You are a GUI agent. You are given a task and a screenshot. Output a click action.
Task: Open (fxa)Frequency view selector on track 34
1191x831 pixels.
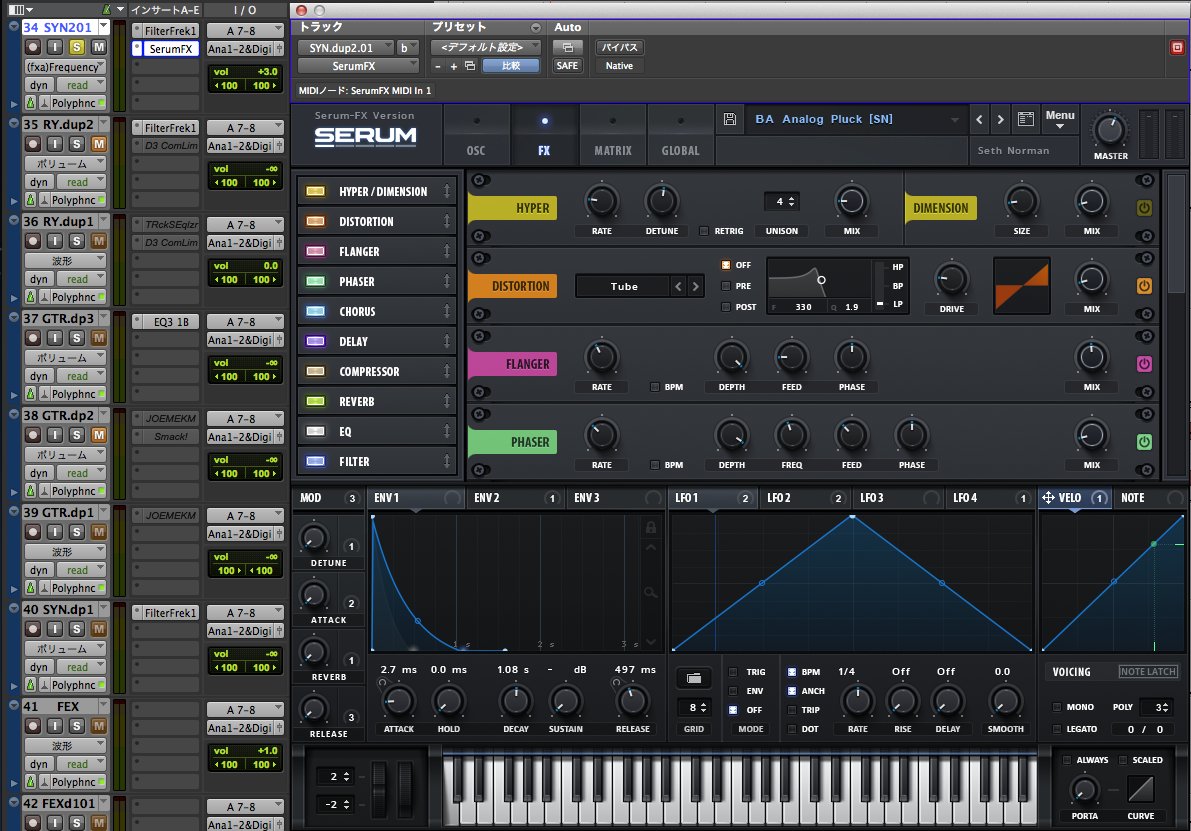(x=65, y=67)
